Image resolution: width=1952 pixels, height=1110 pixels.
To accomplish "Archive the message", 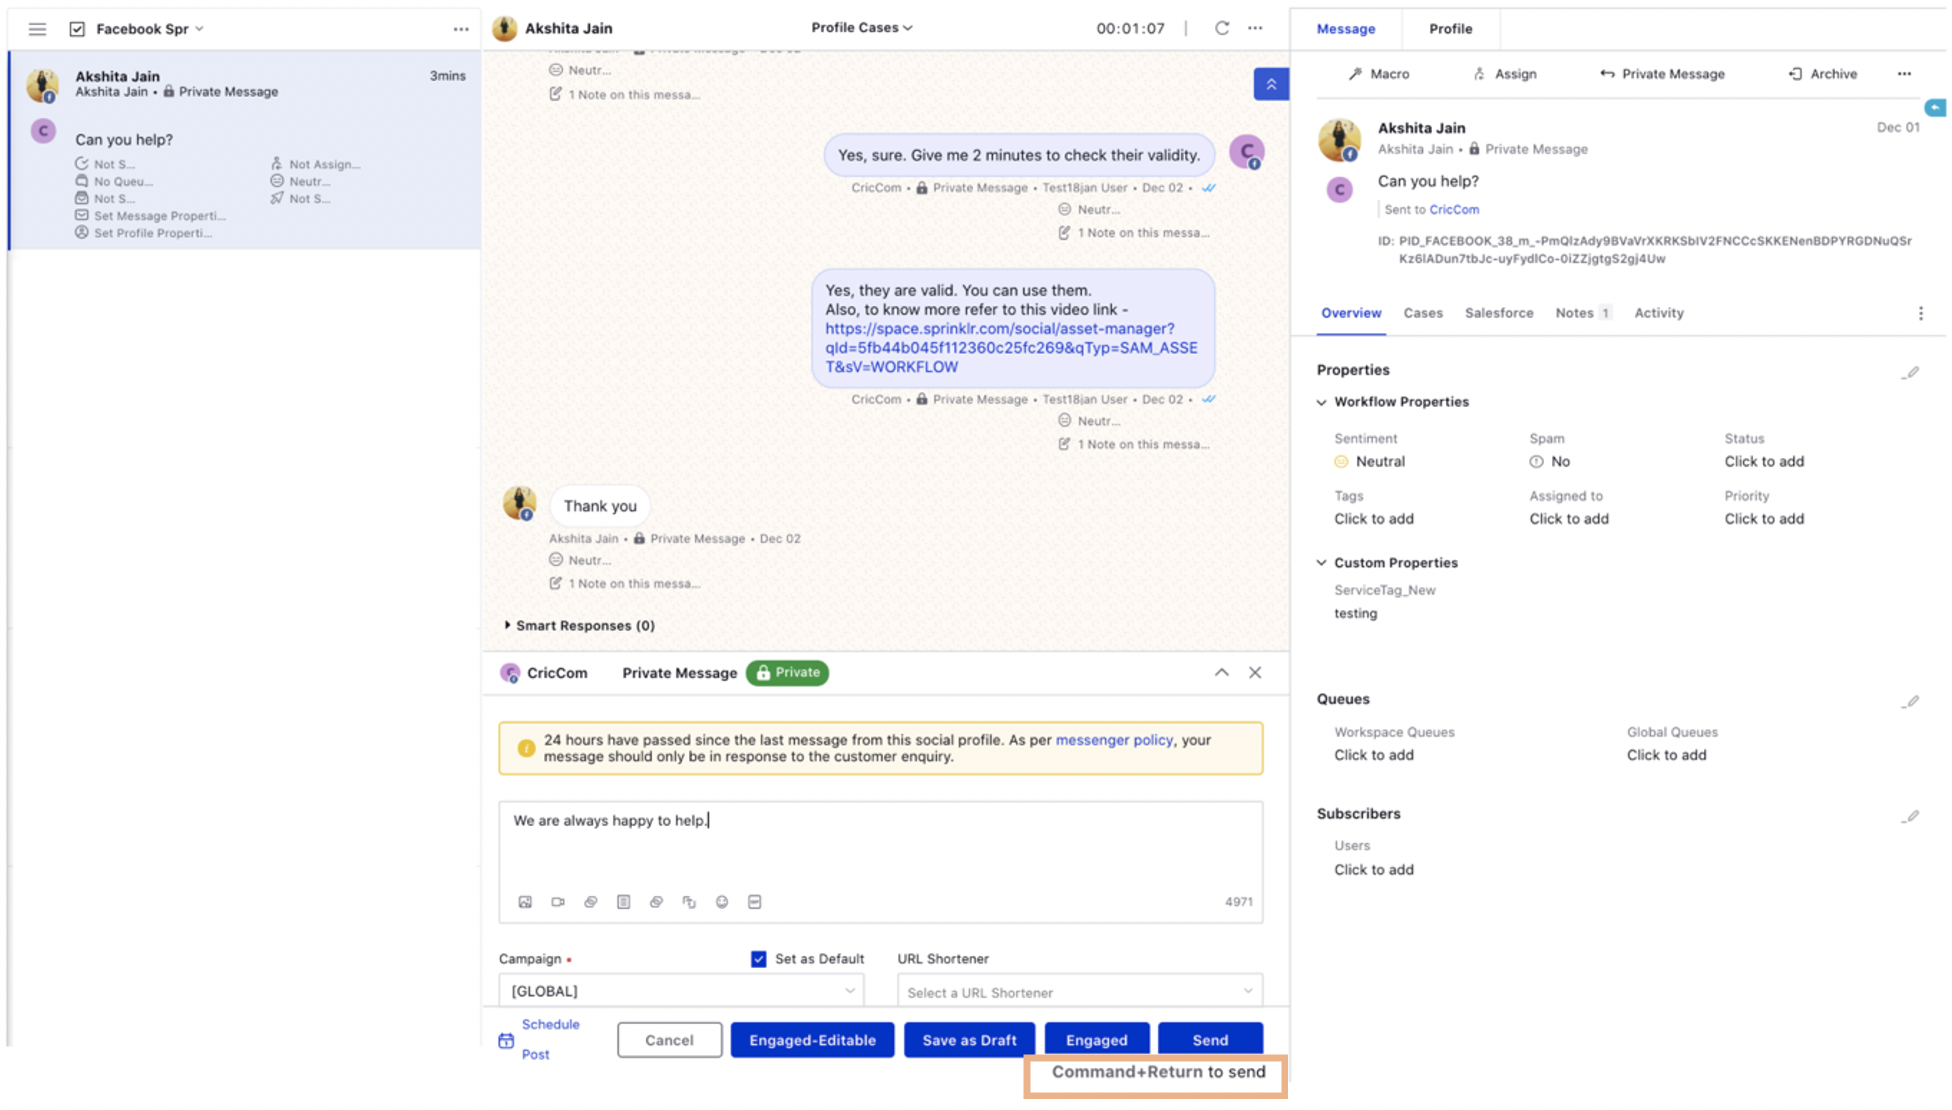I will pyautogui.click(x=1822, y=74).
